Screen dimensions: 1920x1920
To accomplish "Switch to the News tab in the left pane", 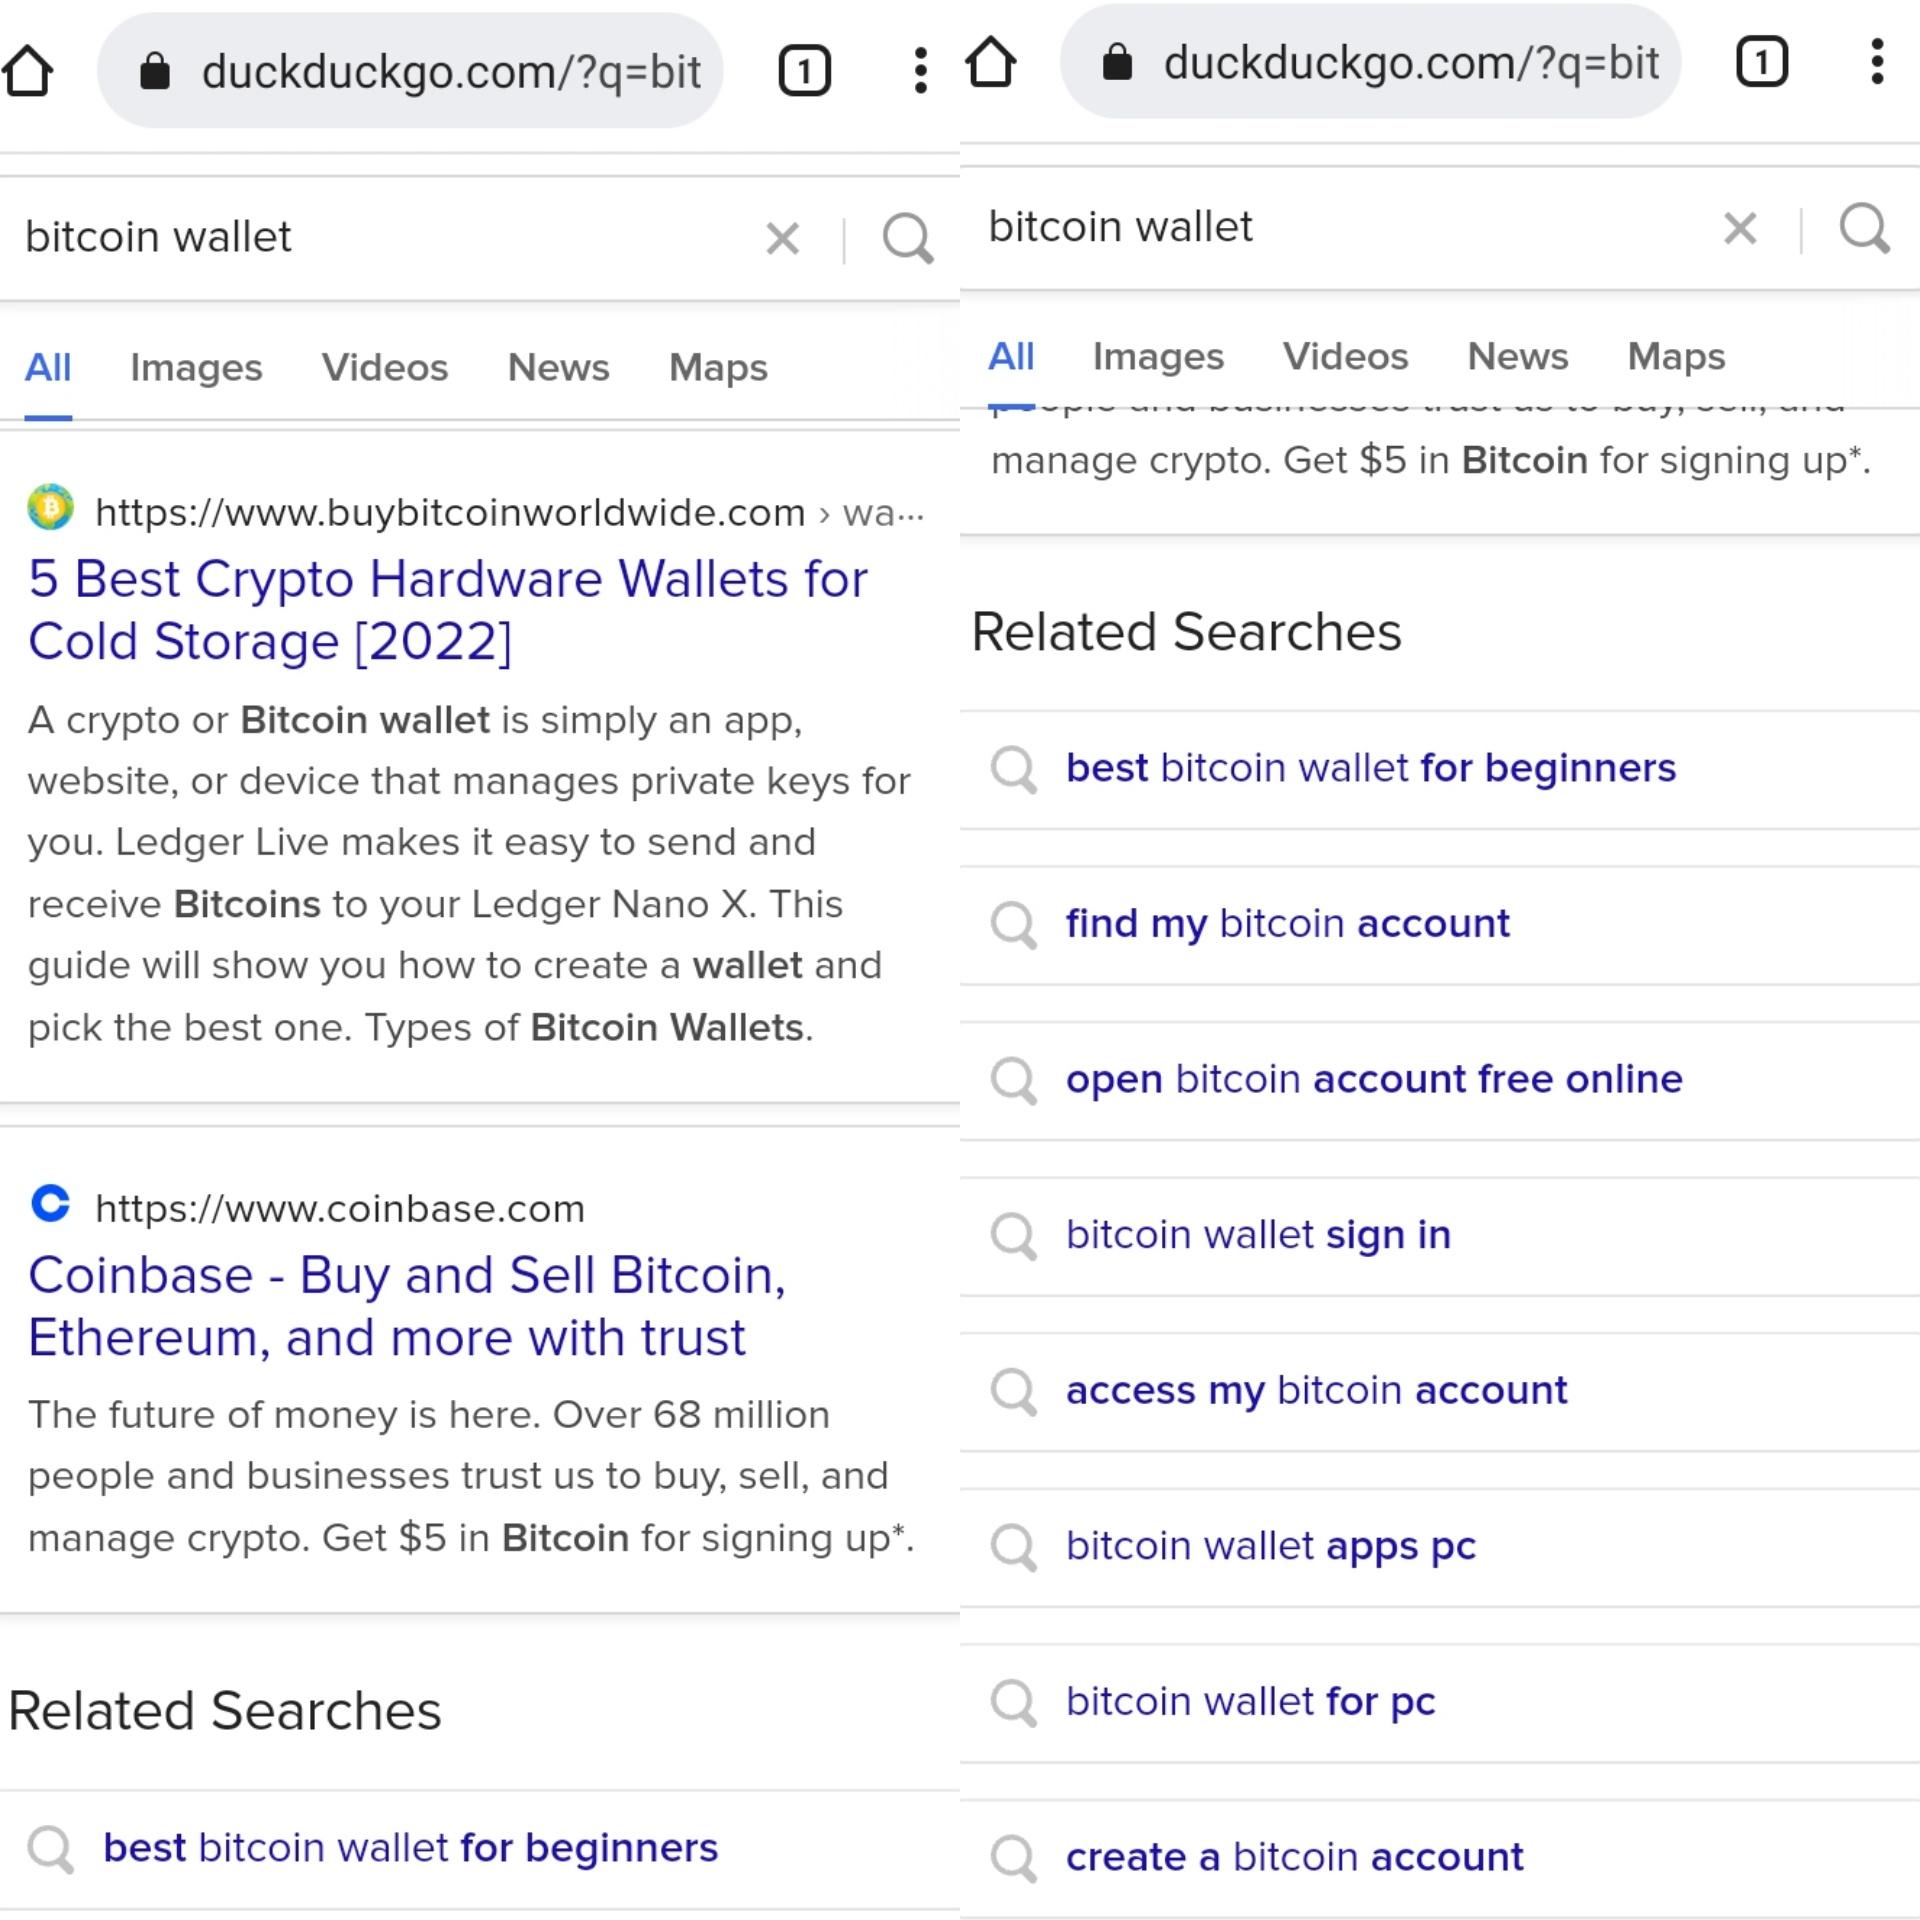I will coord(558,368).
